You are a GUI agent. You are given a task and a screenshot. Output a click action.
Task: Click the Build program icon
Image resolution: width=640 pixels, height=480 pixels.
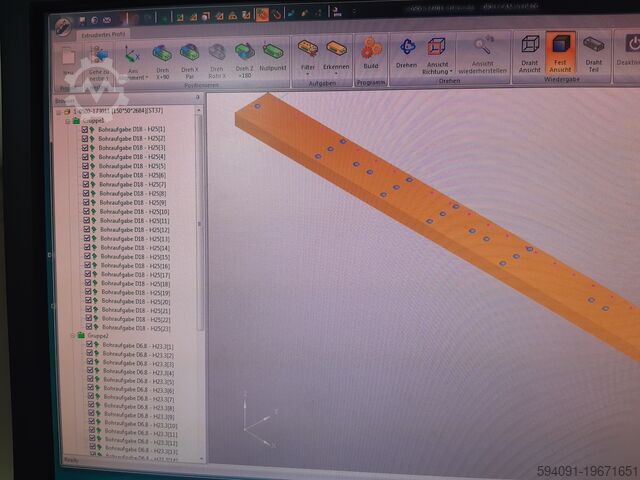click(x=371, y=50)
